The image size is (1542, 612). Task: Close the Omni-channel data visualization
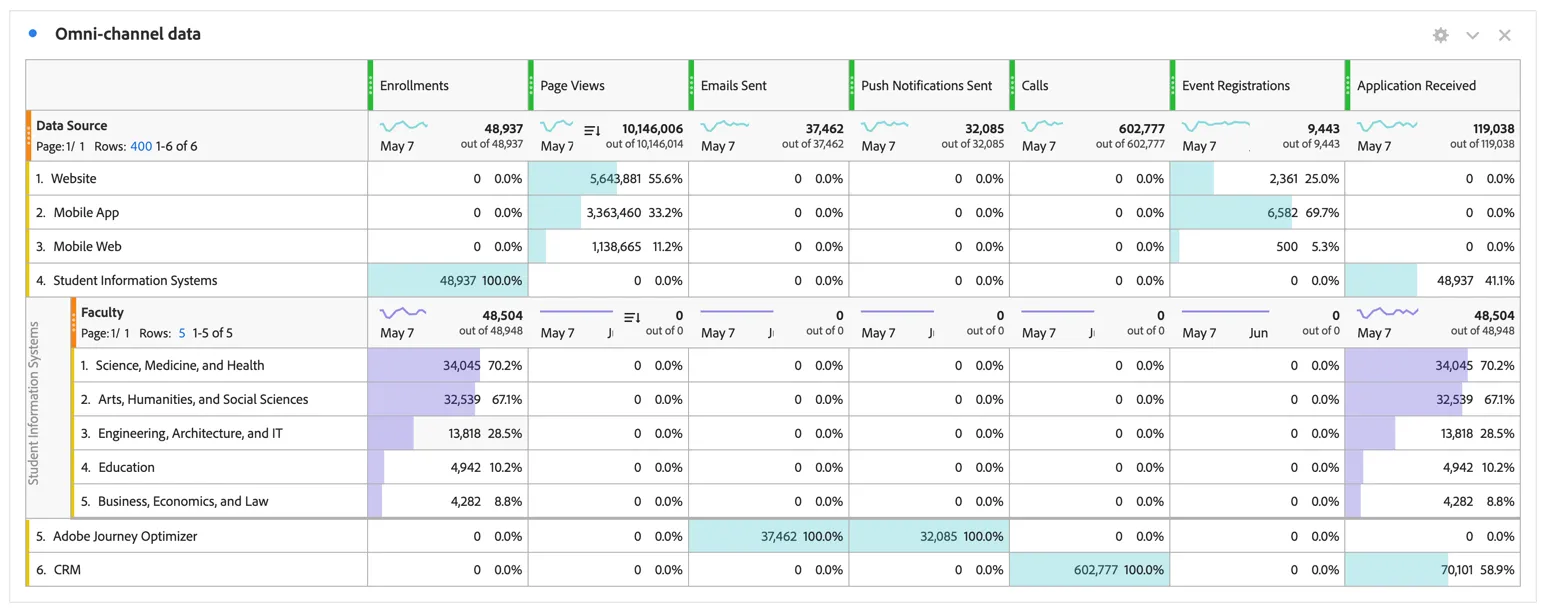[x=1504, y=35]
